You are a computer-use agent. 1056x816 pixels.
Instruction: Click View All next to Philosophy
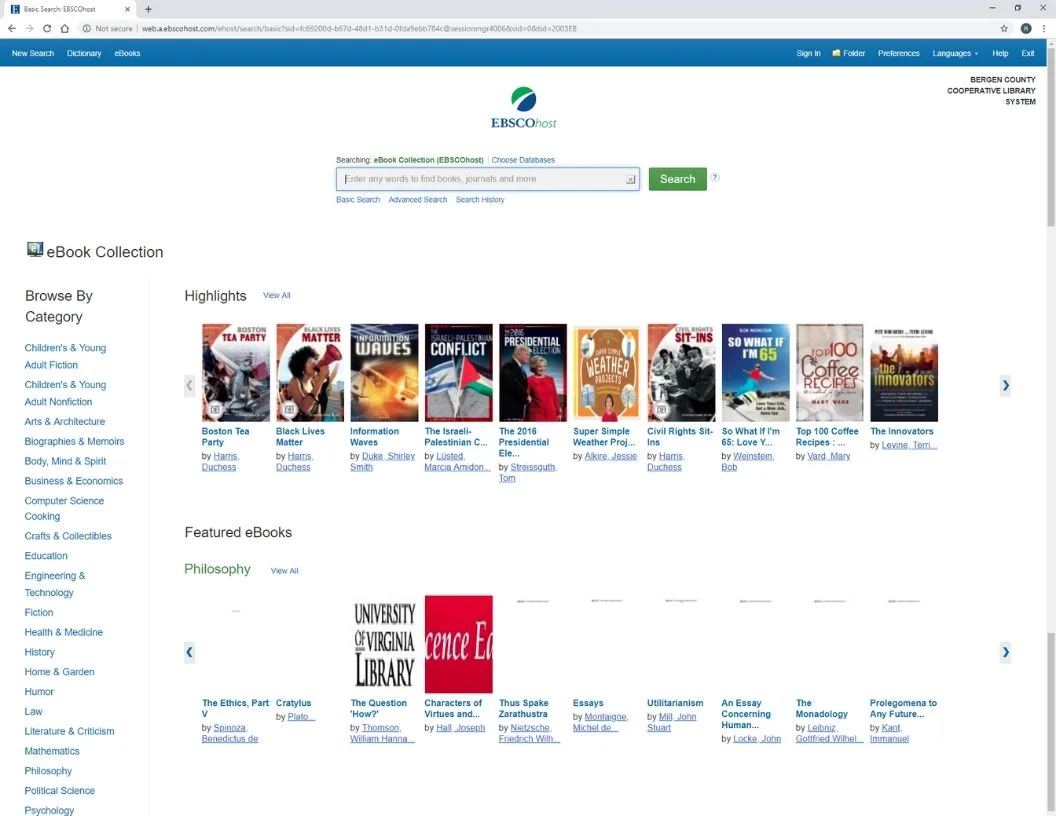(x=285, y=571)
